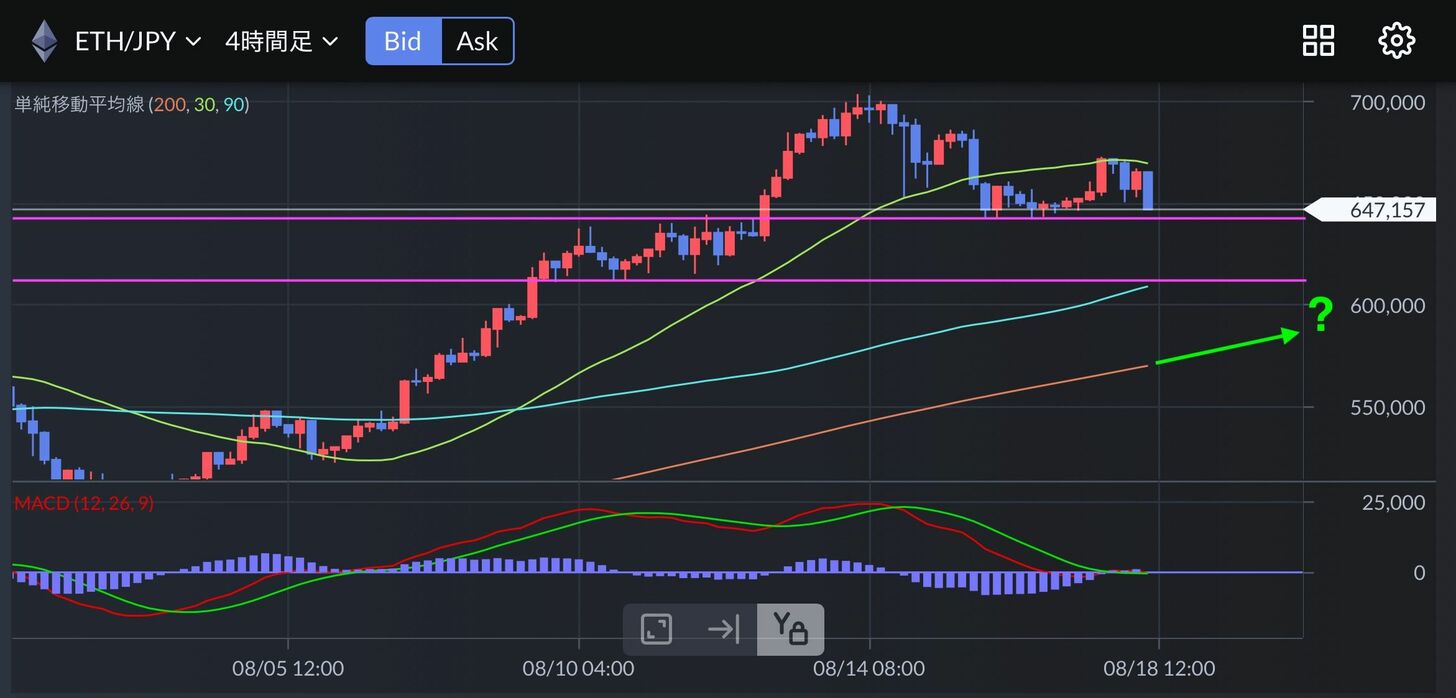Click the 600,000 price axis label

click(1387, 306)
